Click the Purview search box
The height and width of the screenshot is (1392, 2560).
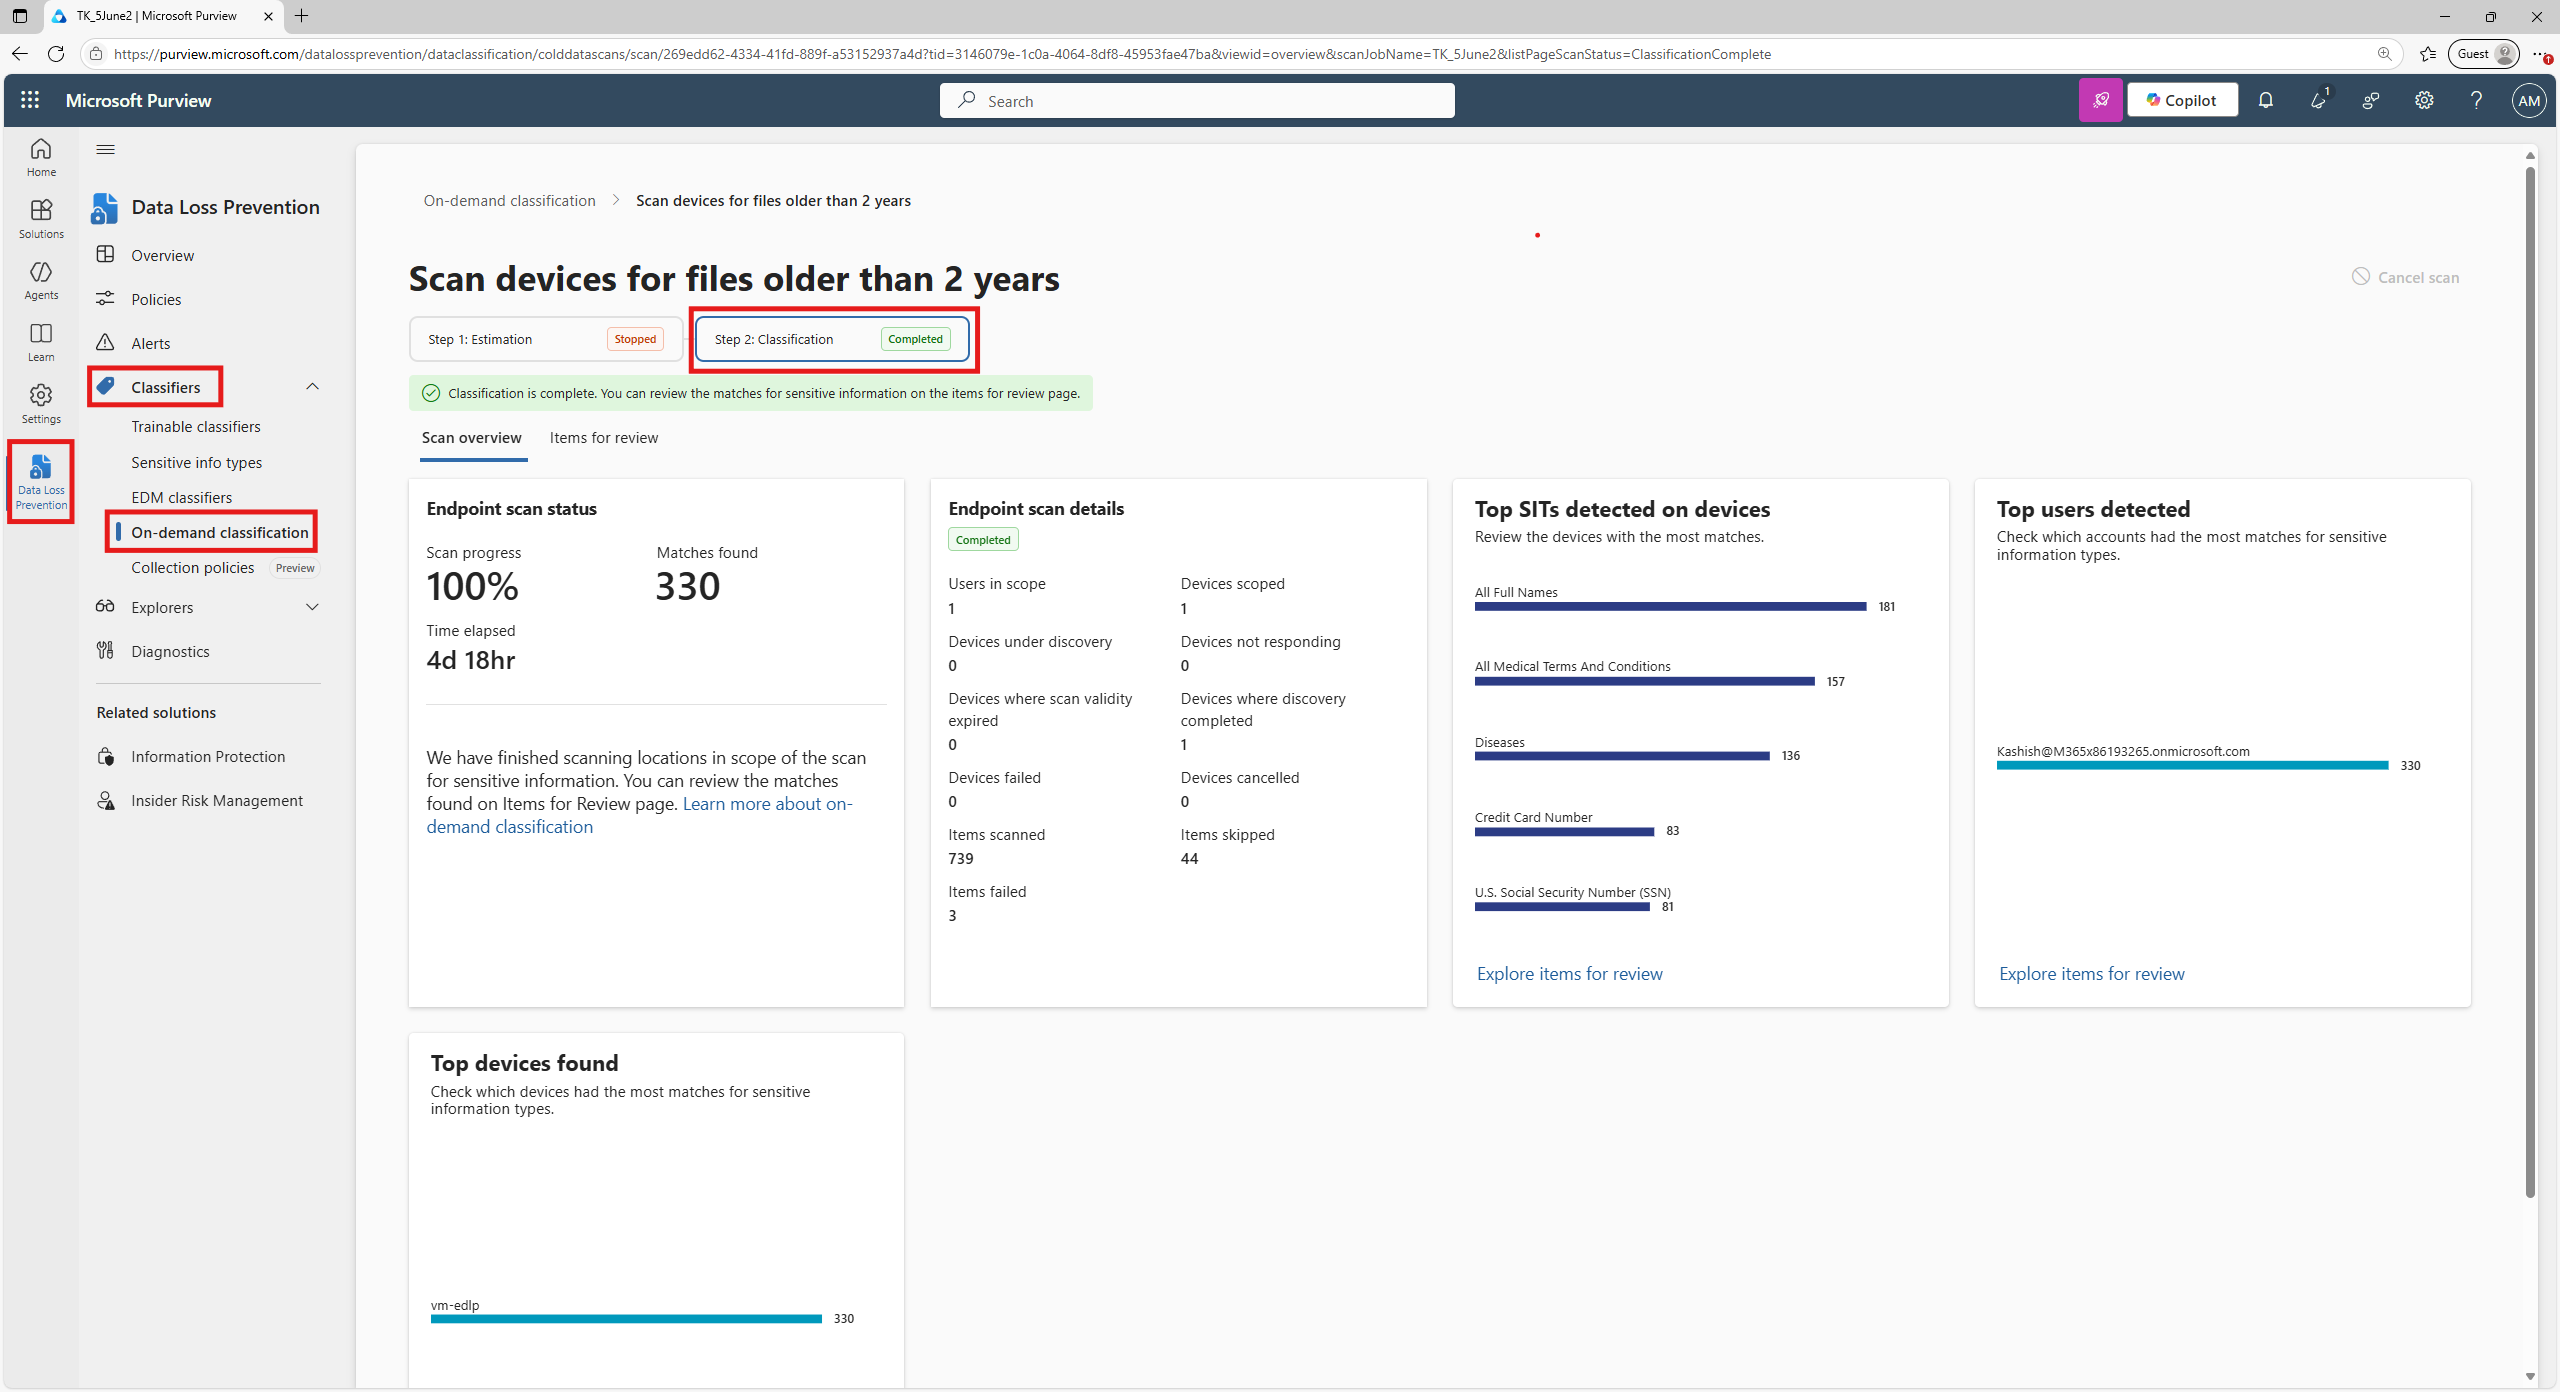pyautogui.click(x=1197, y=100)
